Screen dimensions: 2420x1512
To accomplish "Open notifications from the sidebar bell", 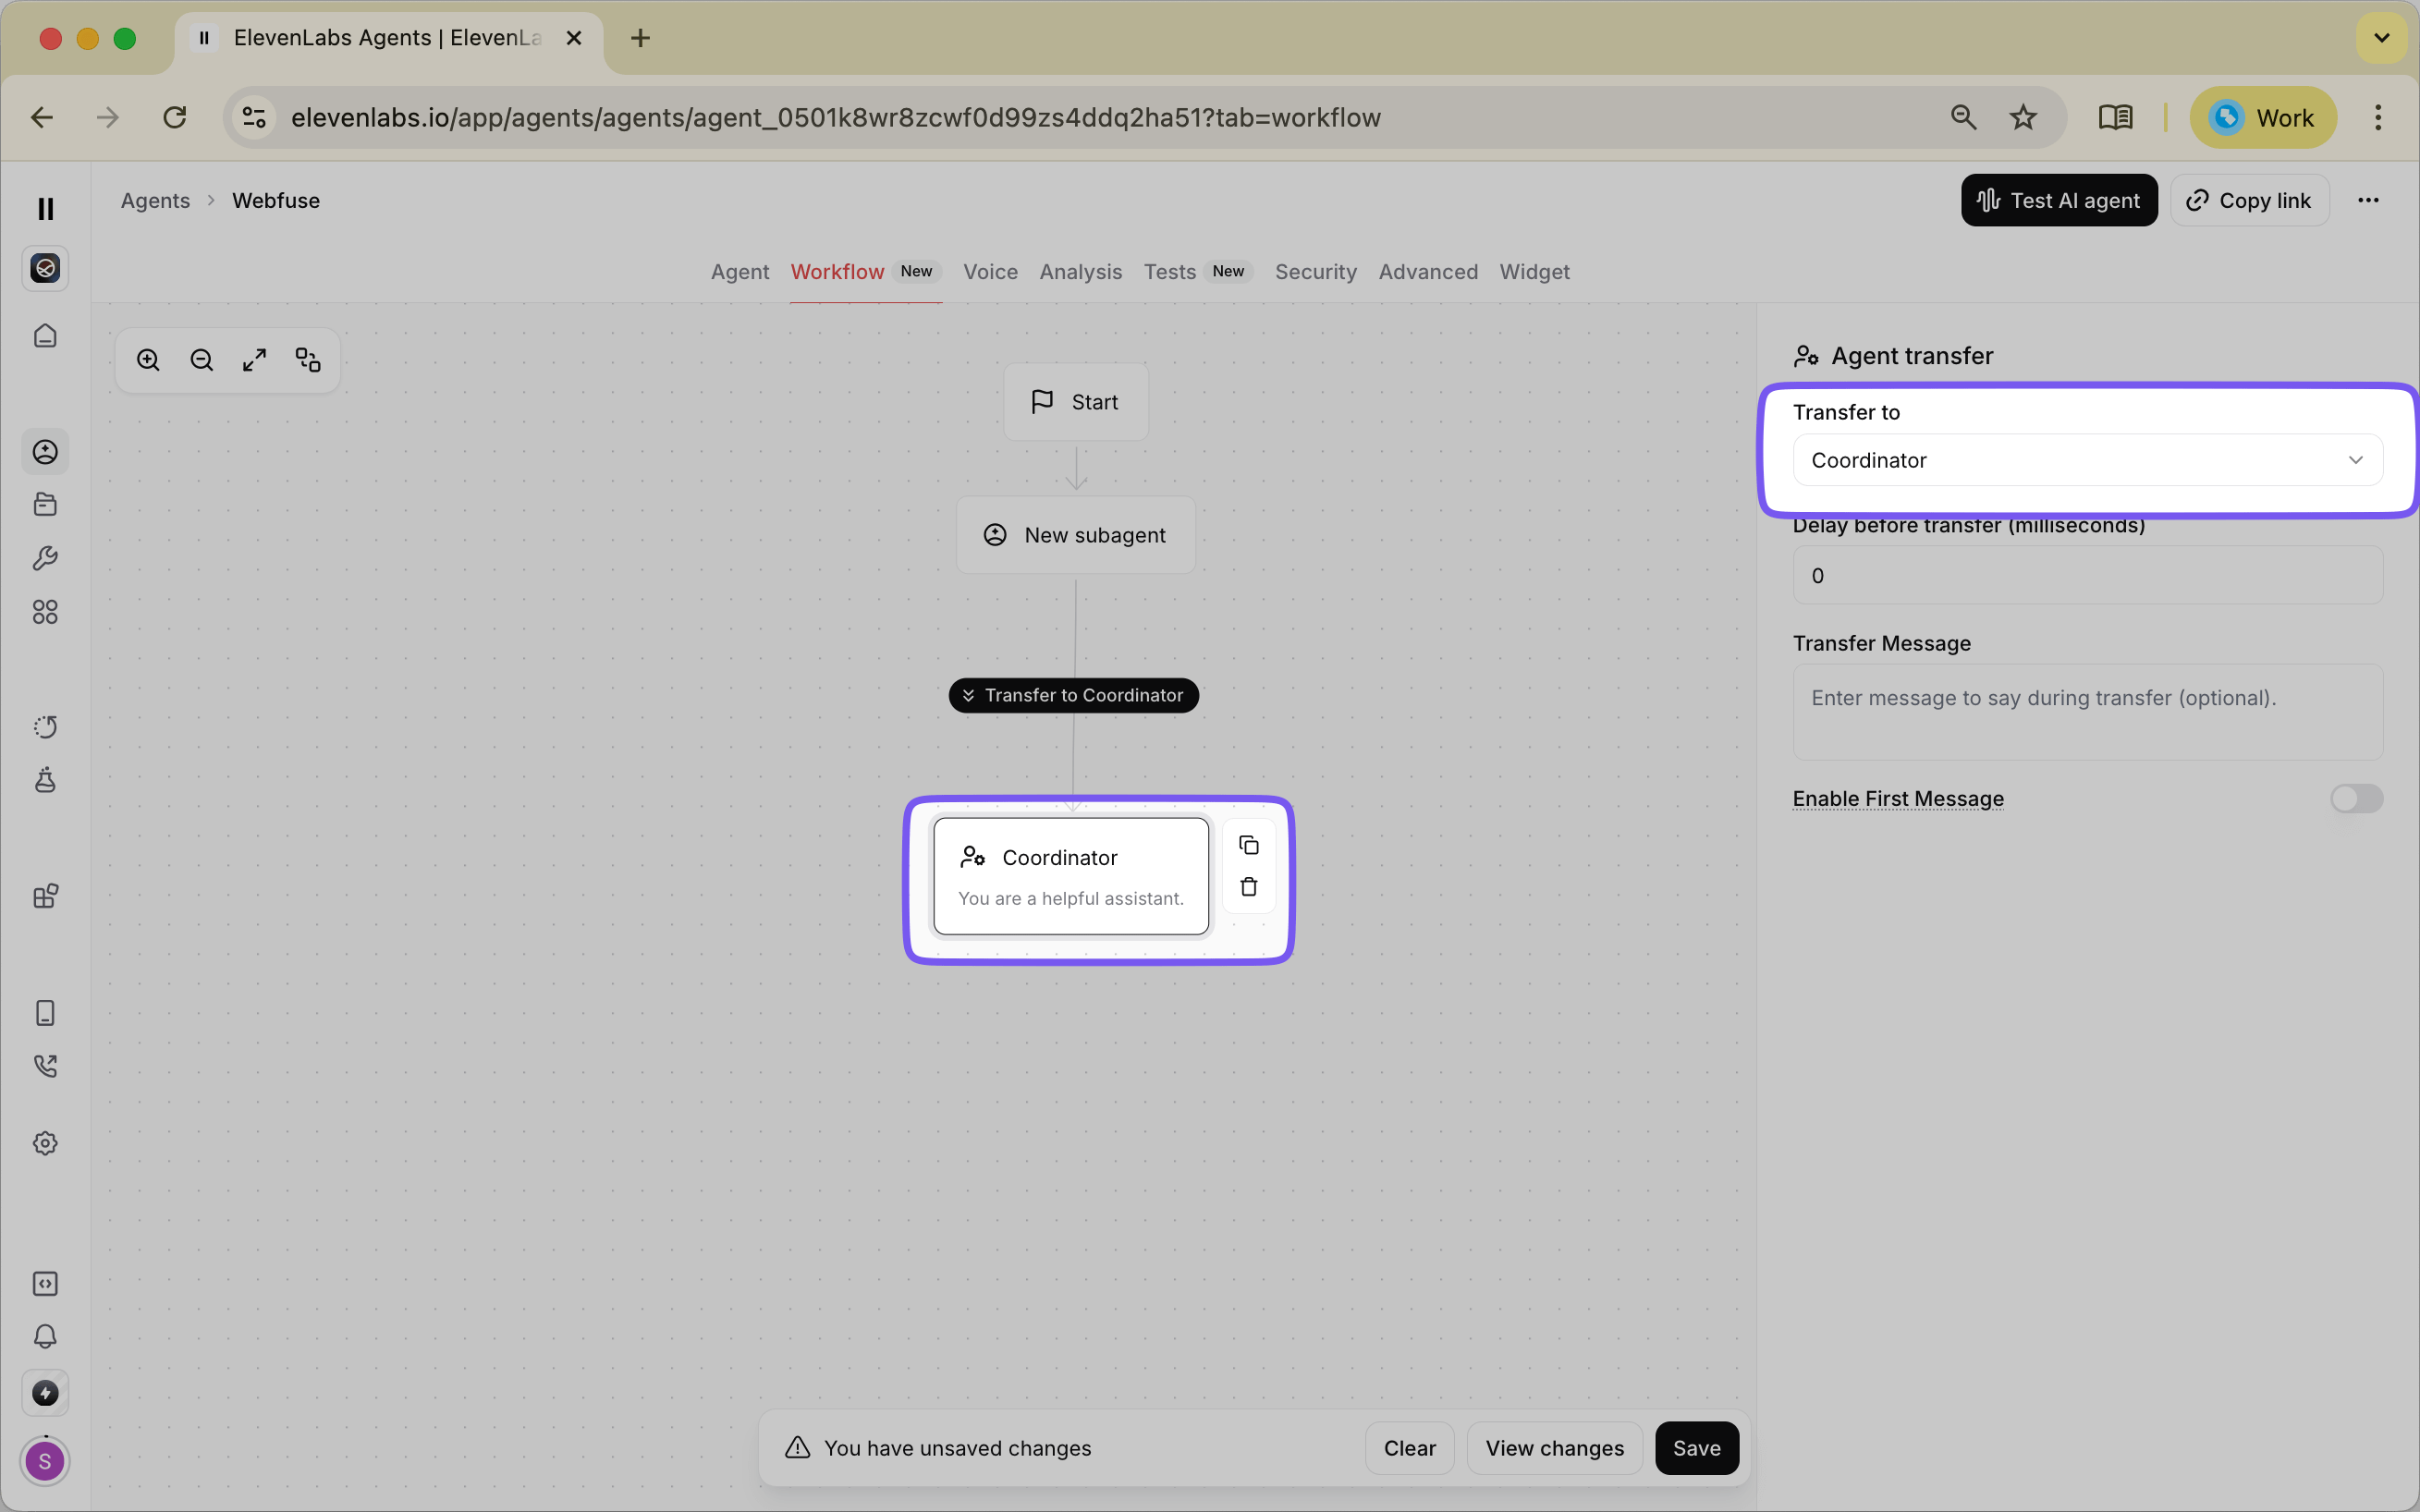I will click(x=45, y=1336).
